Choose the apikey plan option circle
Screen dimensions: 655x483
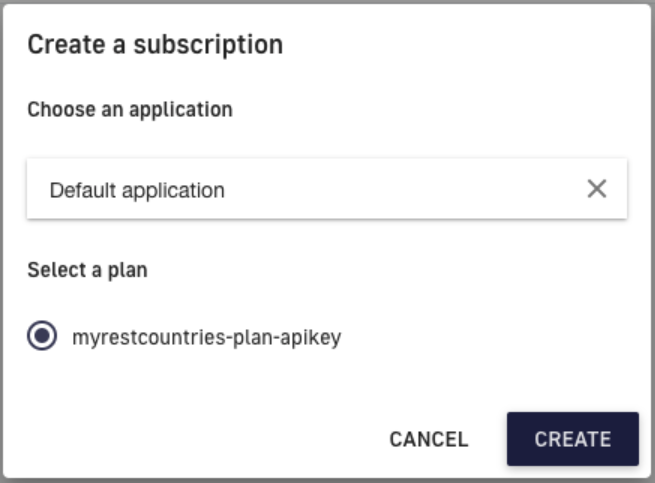[42, 337]
